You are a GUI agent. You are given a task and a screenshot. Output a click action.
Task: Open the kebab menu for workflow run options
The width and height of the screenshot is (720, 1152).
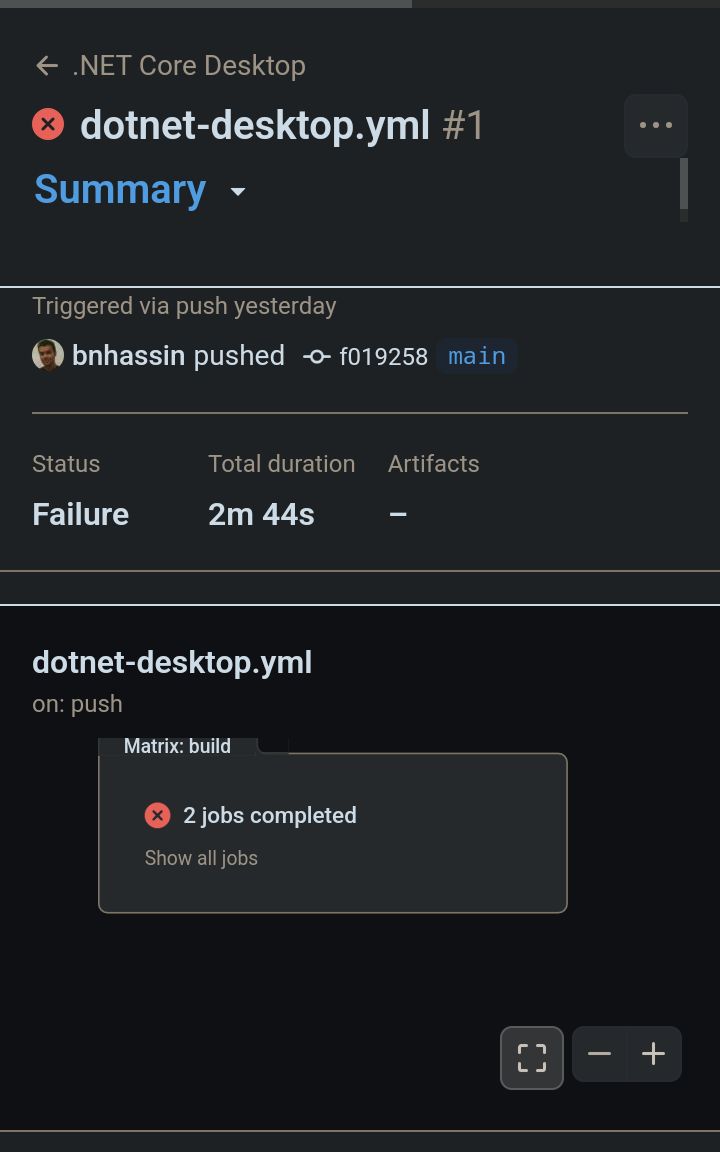tap(656, 124)
